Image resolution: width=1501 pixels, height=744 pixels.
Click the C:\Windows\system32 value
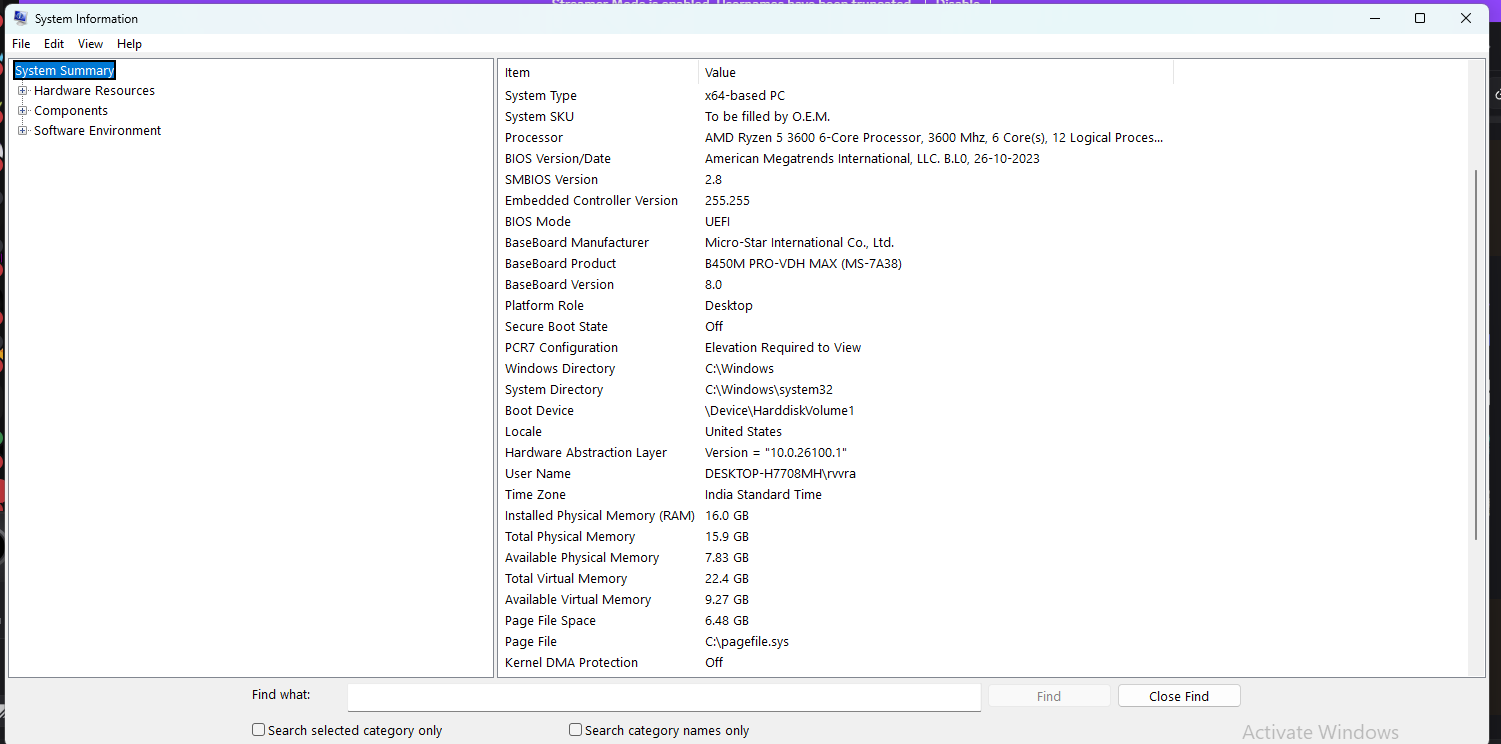click(769, 390)
